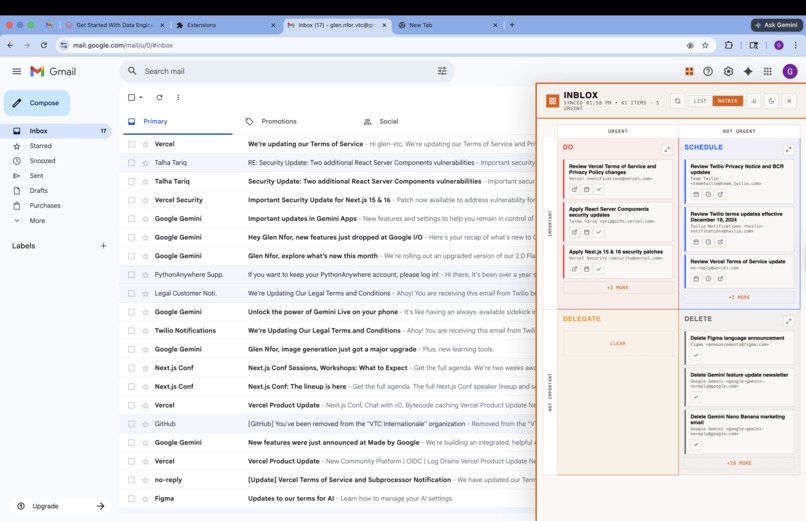Viewport: 806px width, 521px height.
Task: Switch to Promotions tab
Action: (x=279, y=121)
